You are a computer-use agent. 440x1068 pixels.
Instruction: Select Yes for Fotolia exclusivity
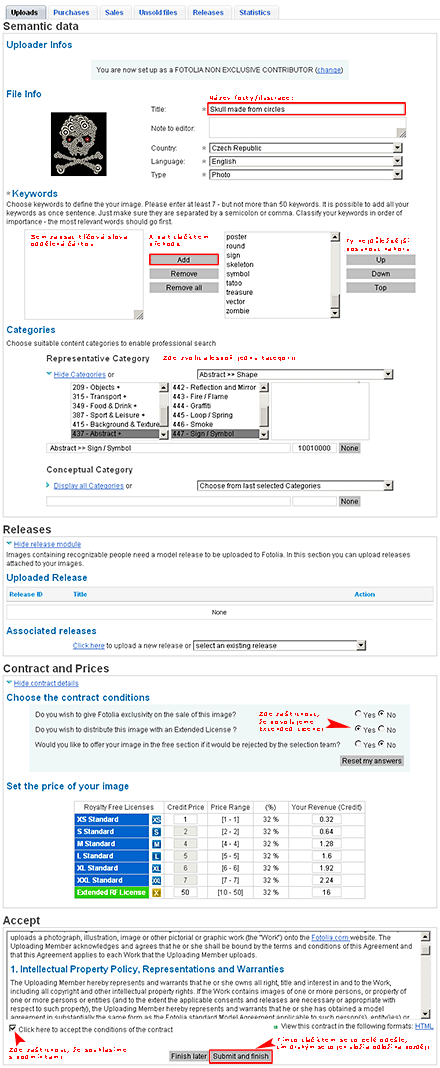(x=358, y=713)
